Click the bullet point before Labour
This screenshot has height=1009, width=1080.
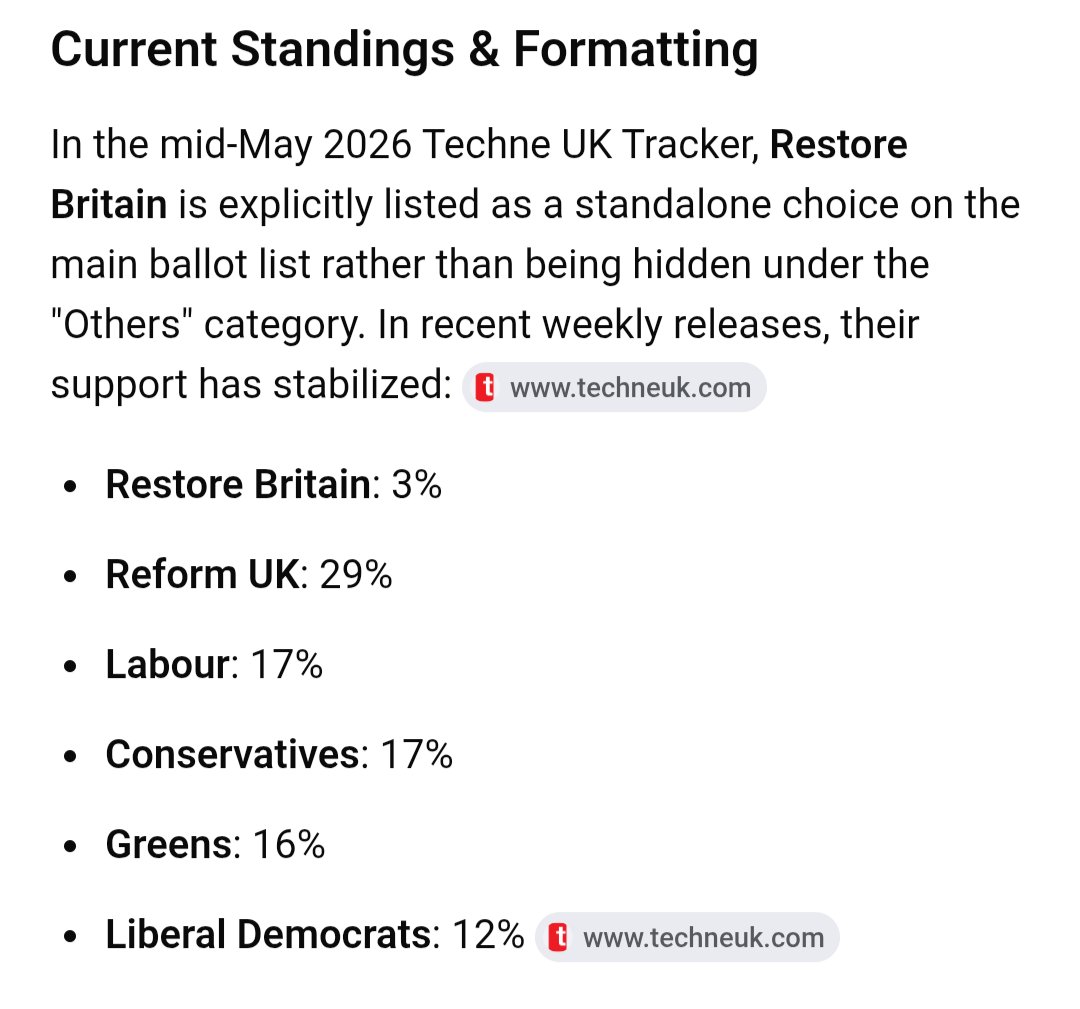(x=70, y=667)
